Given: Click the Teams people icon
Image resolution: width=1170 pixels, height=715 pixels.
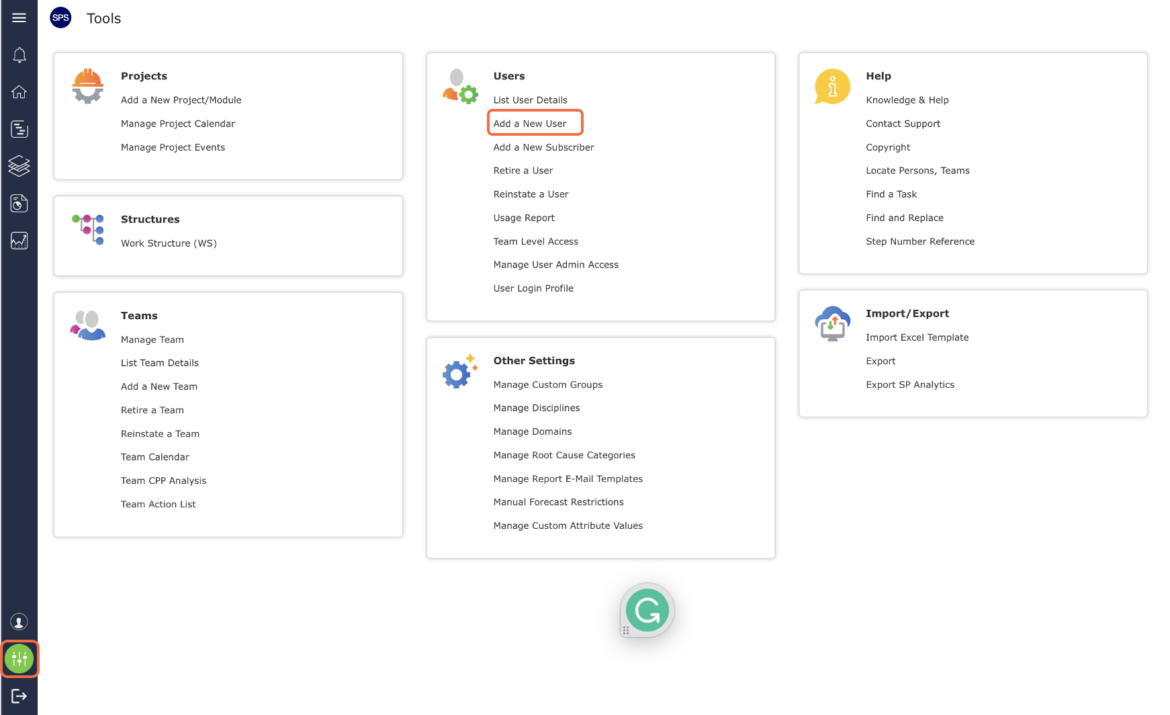Looking at the screenshot, I should (87, 325).
